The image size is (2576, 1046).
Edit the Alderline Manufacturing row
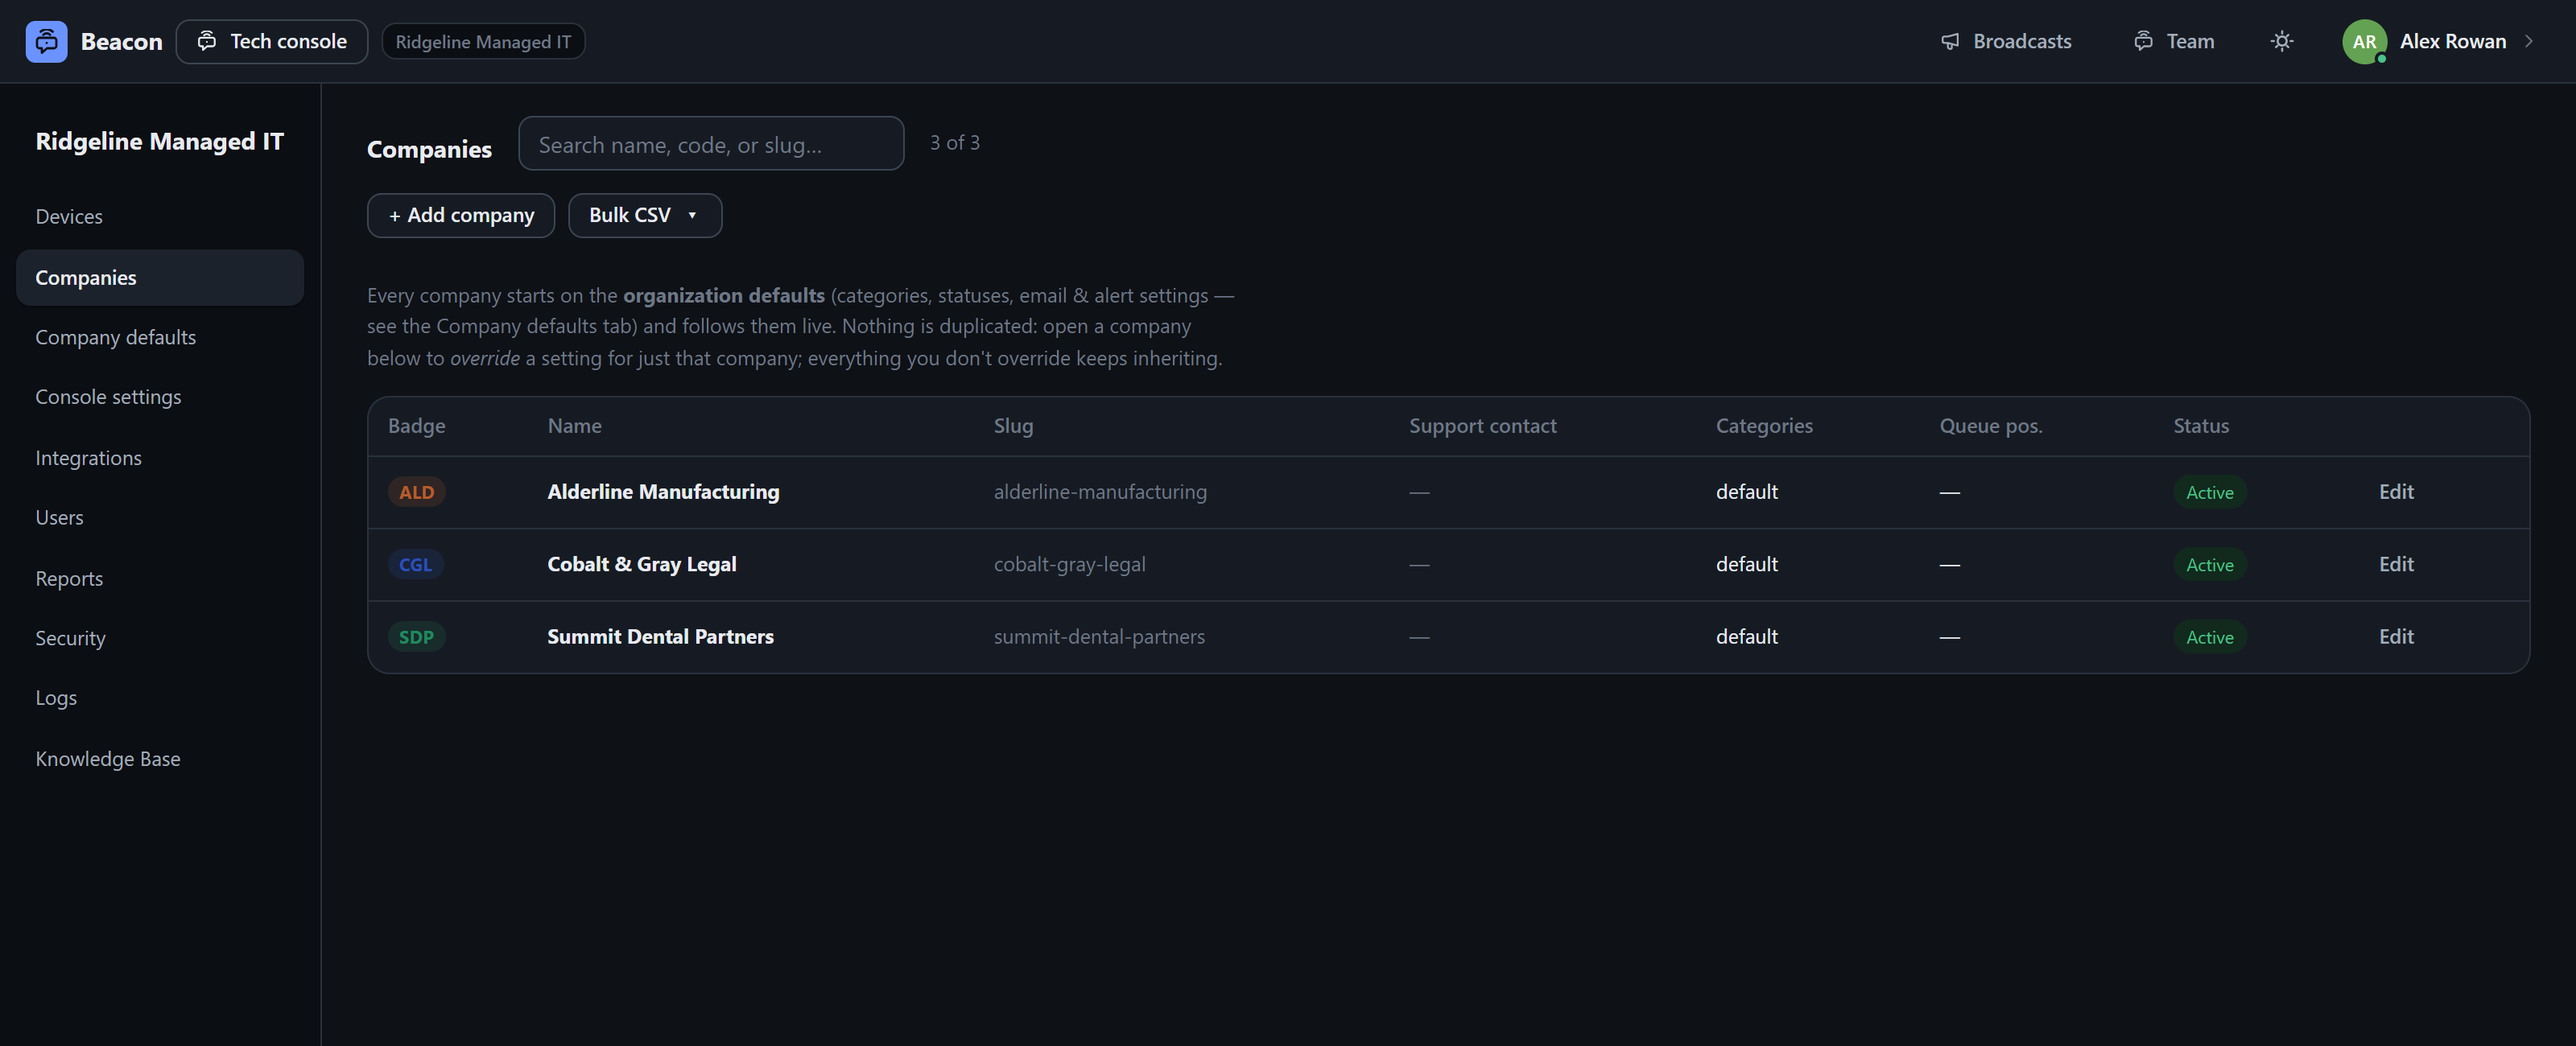(2395, 492)
